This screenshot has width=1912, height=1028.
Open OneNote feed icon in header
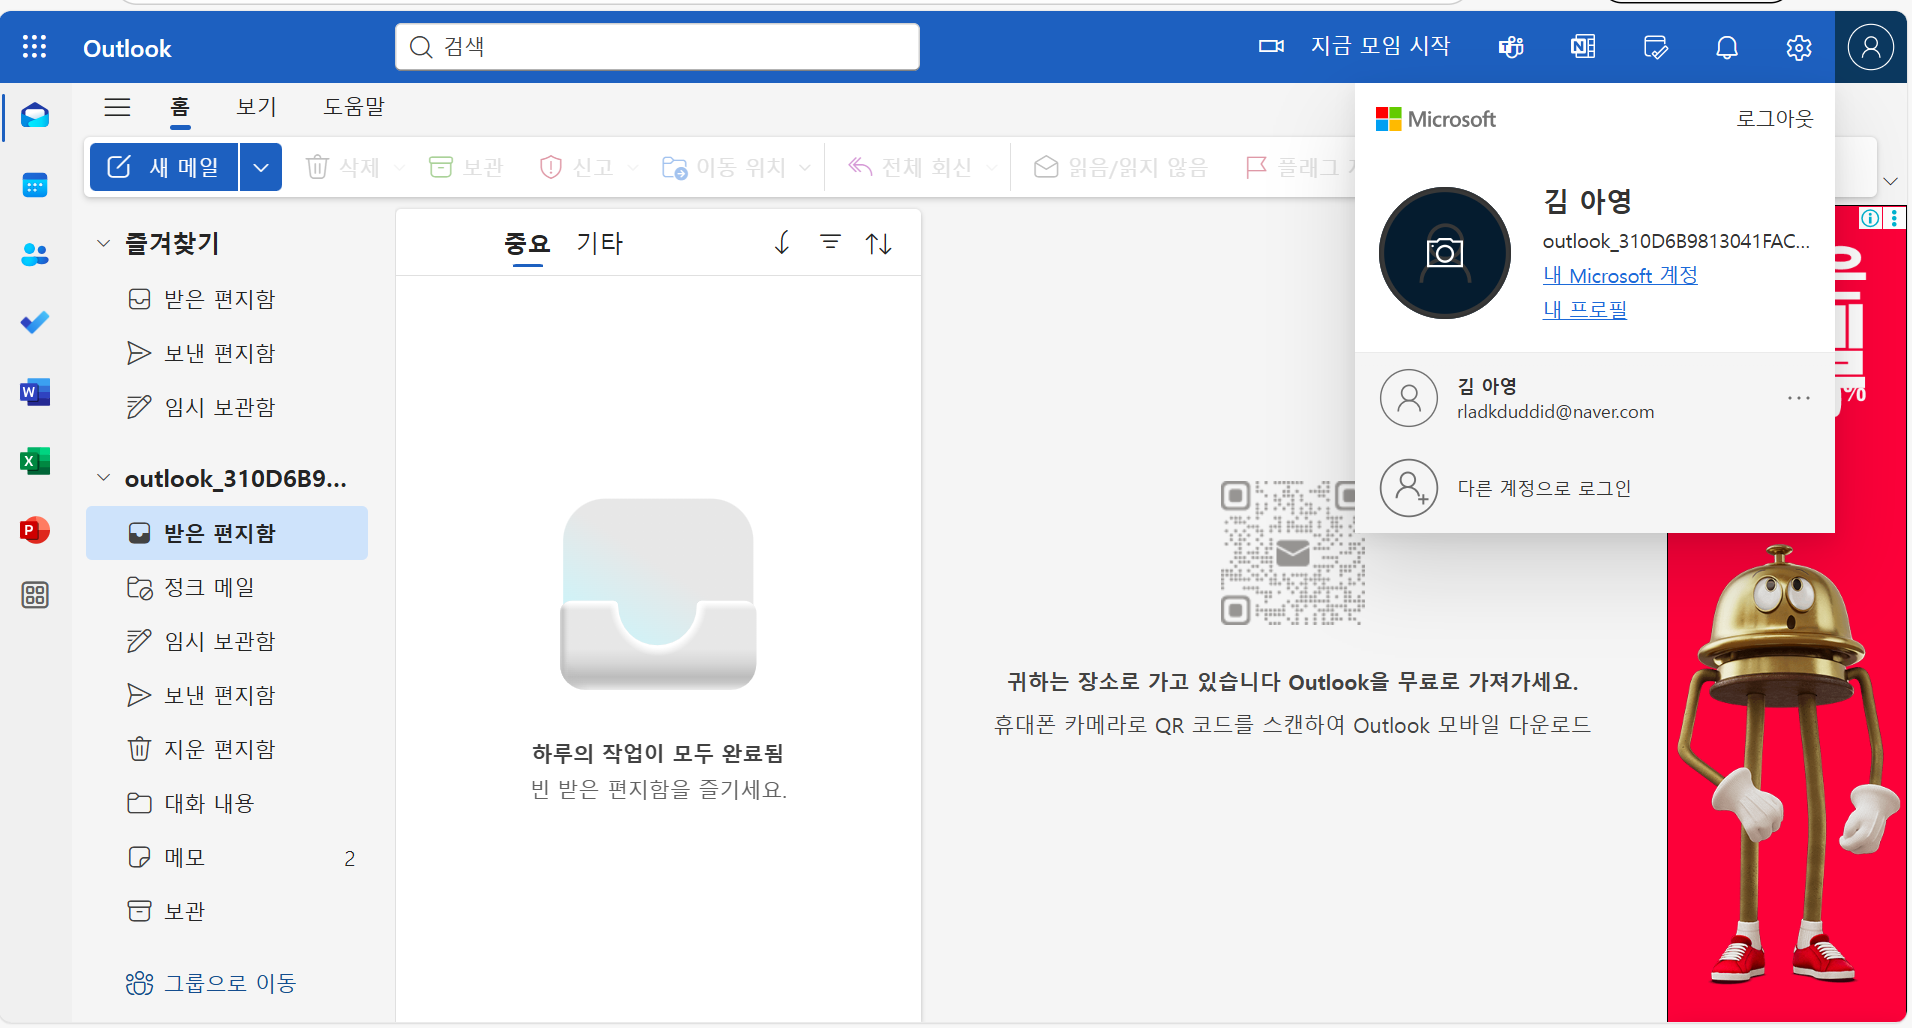[1583, 47]
